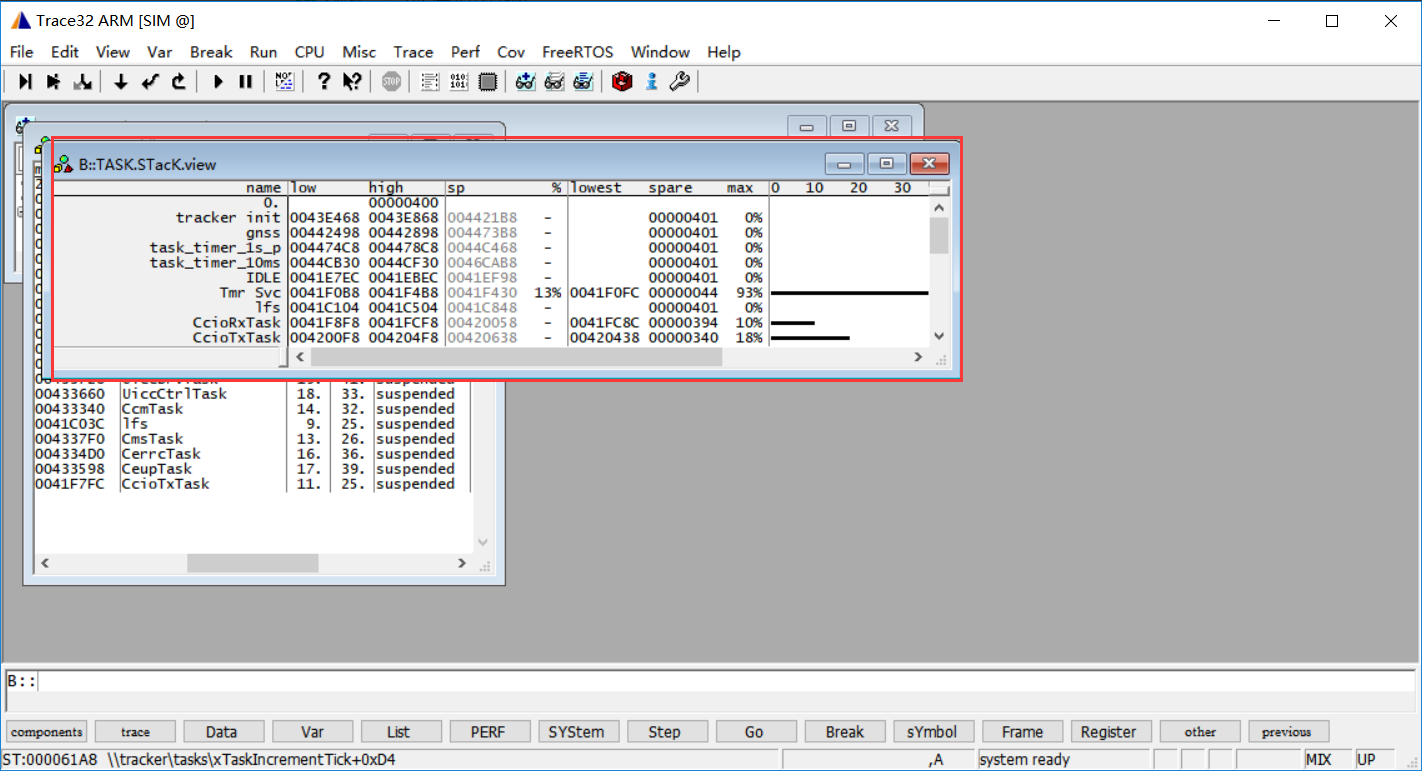Click the previous softkey button
Image resolution: width=1422 pixels, height=771 pixels.
click(x=1286, y=732)
